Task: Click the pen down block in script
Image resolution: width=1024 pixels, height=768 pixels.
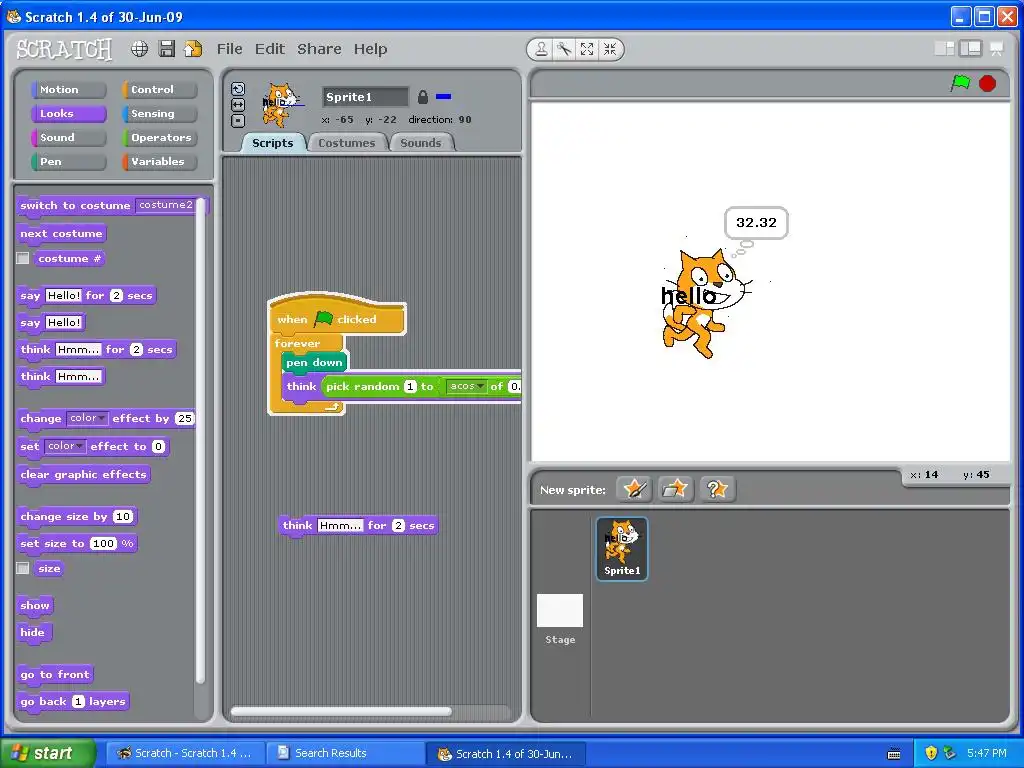Action: 314,362
